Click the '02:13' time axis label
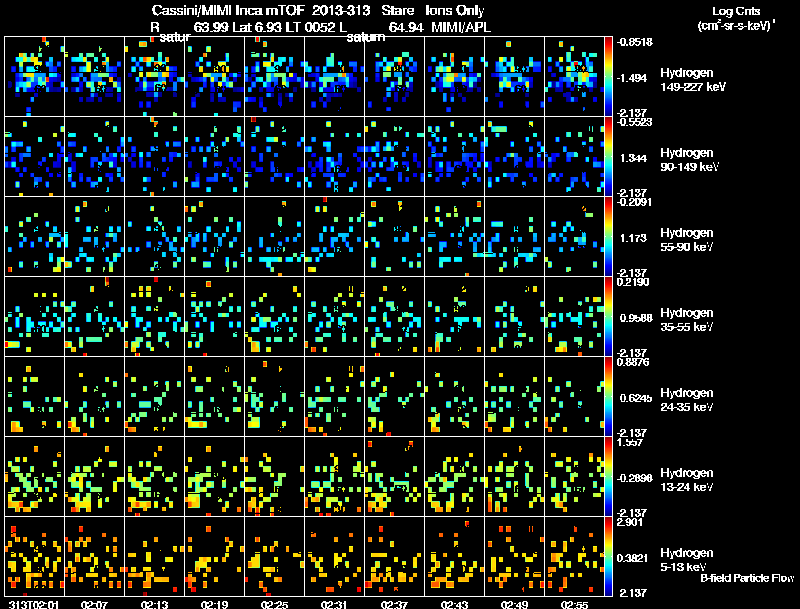 point(155,605)
